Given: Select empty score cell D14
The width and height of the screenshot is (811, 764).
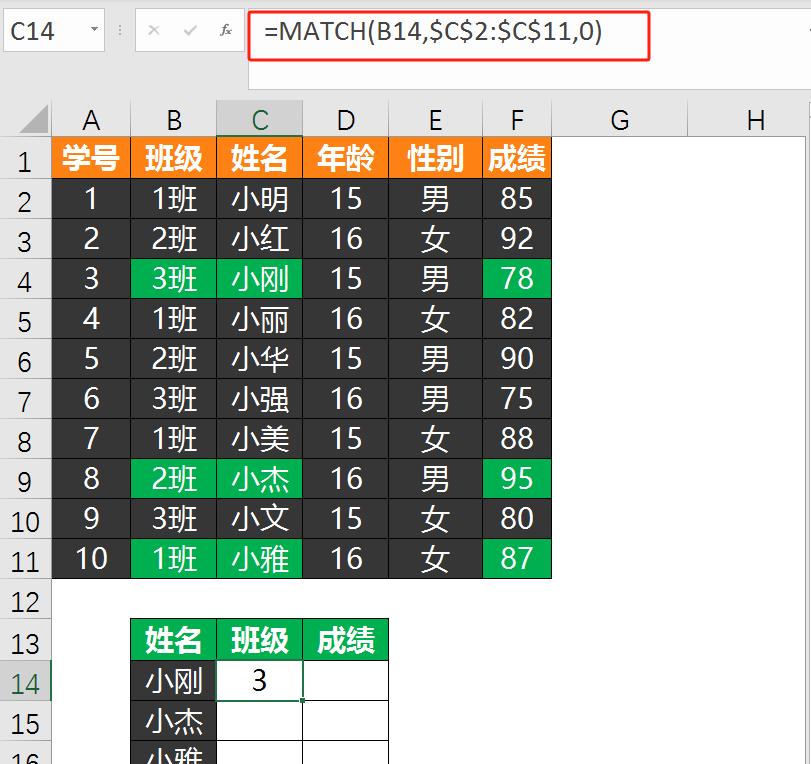Looking at the screenshot, I should tap(346, 681).
